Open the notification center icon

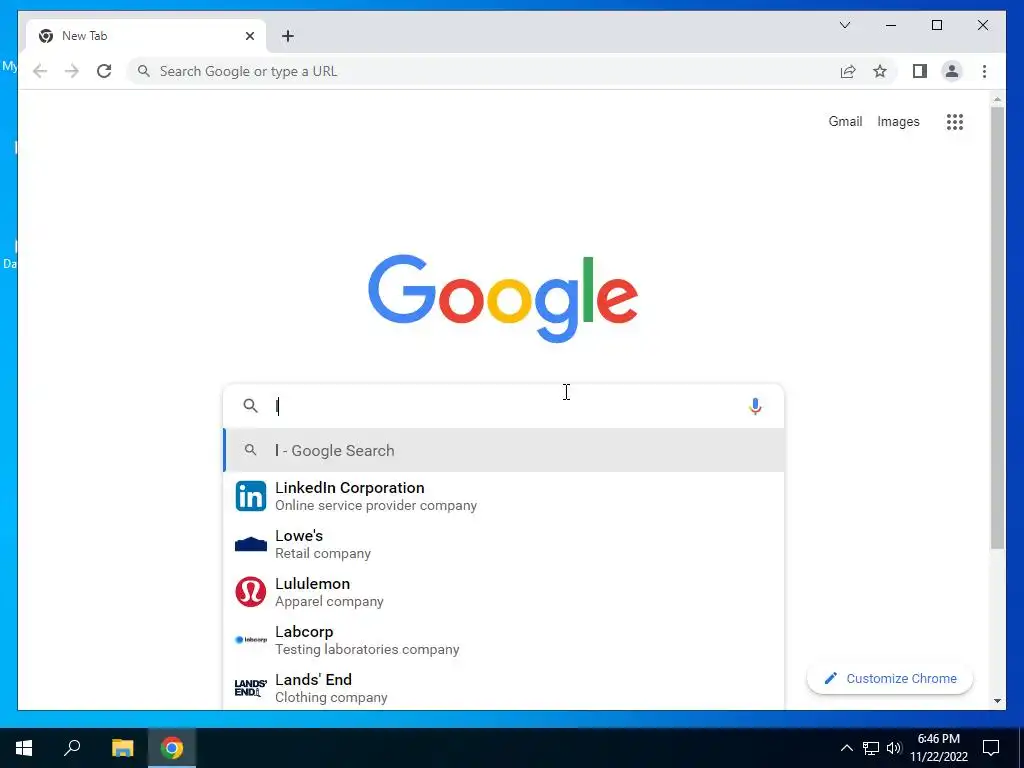tap(991, 748)
